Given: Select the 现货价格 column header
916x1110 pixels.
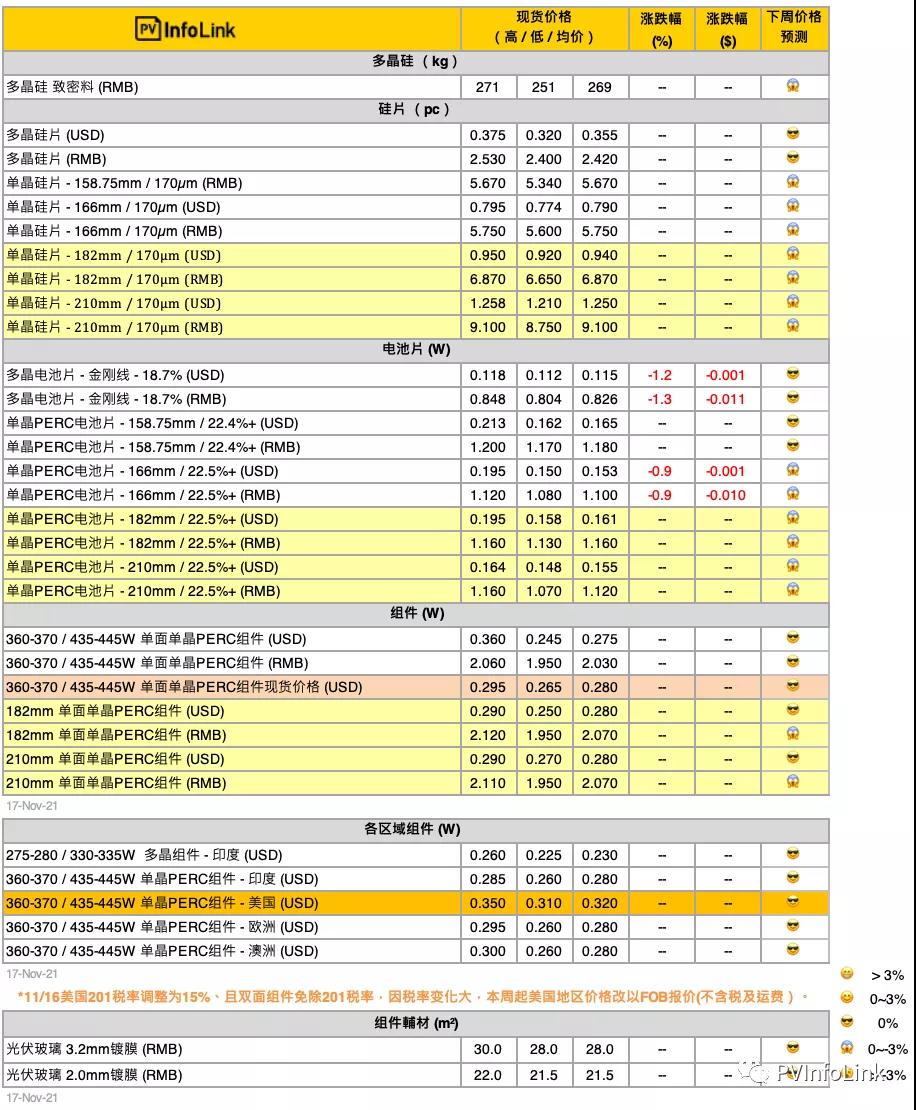Looking at the screenshot, I should tap(544, 28).
